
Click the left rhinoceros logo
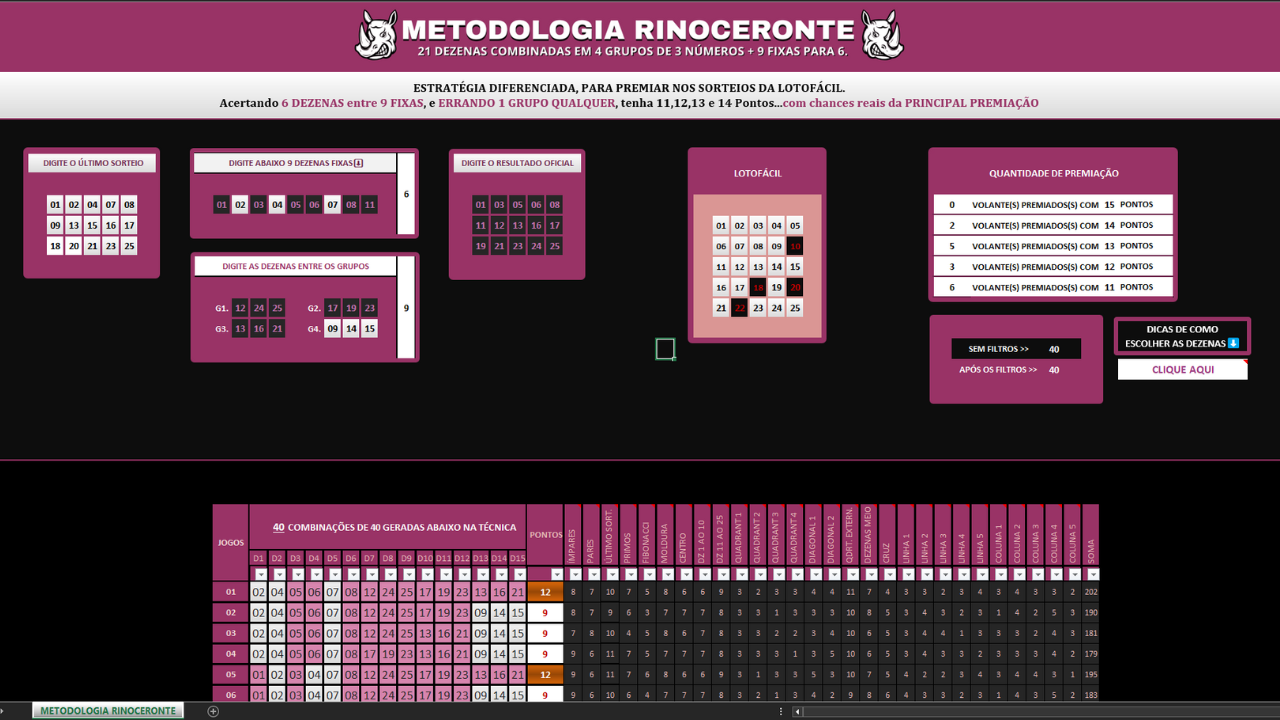click(x=377, y=35)
